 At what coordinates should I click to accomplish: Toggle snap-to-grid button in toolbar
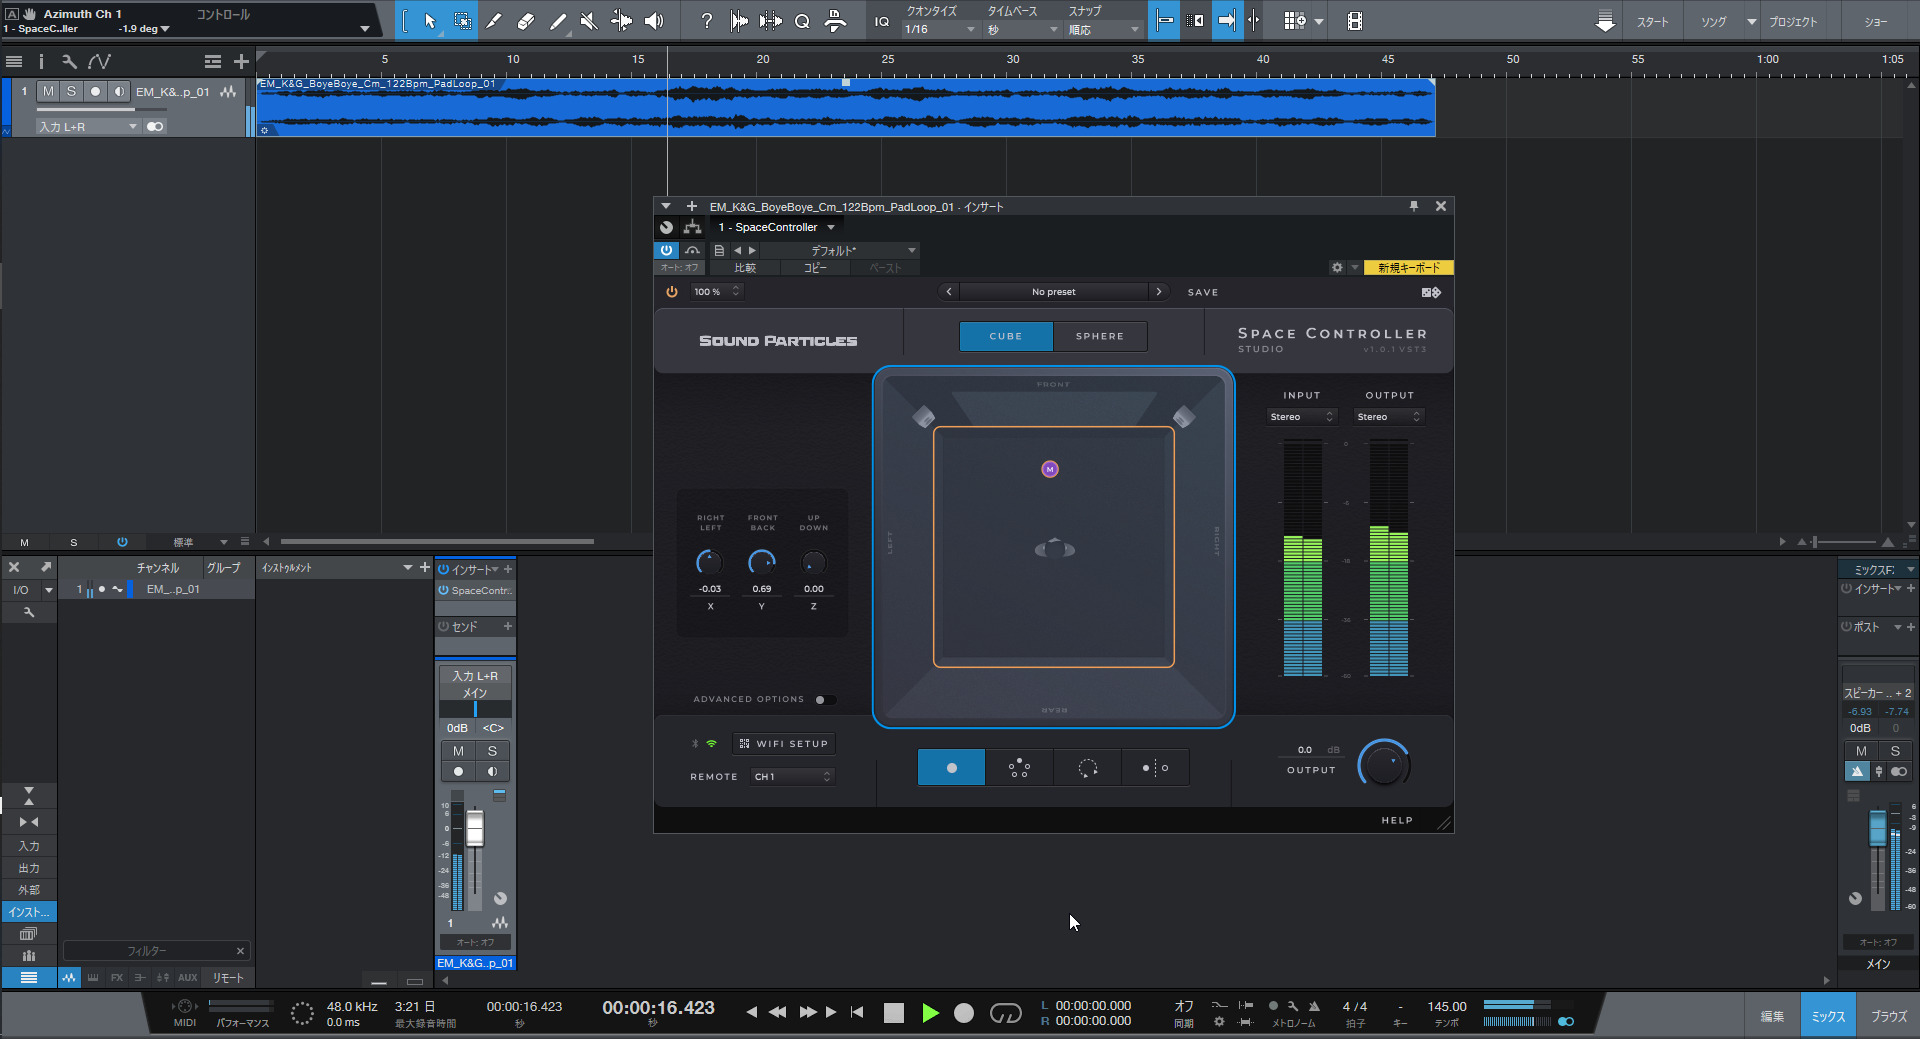tap(1165, 21)
